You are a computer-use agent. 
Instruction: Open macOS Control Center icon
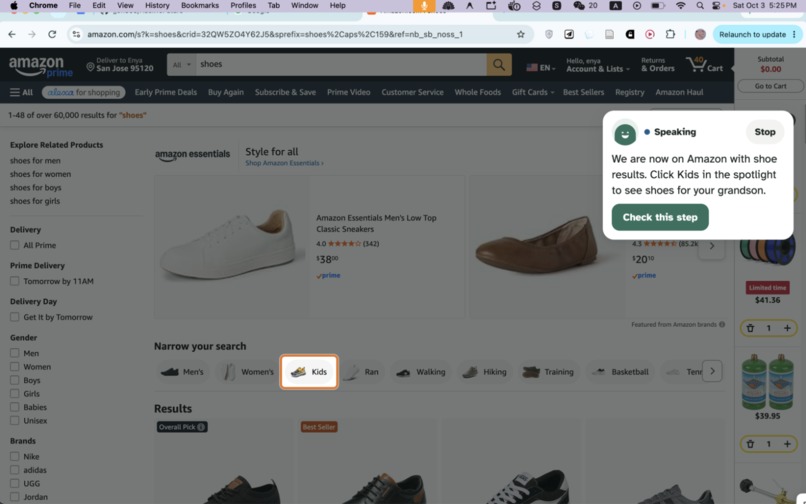(x=716, y=6)
